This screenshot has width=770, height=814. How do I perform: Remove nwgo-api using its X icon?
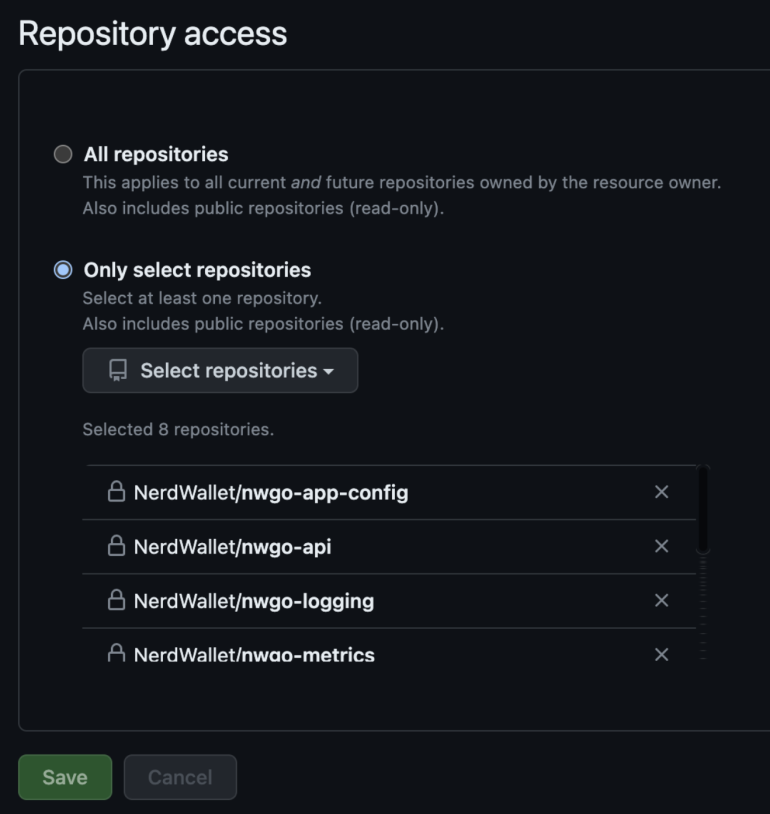[x=661, y=546]
